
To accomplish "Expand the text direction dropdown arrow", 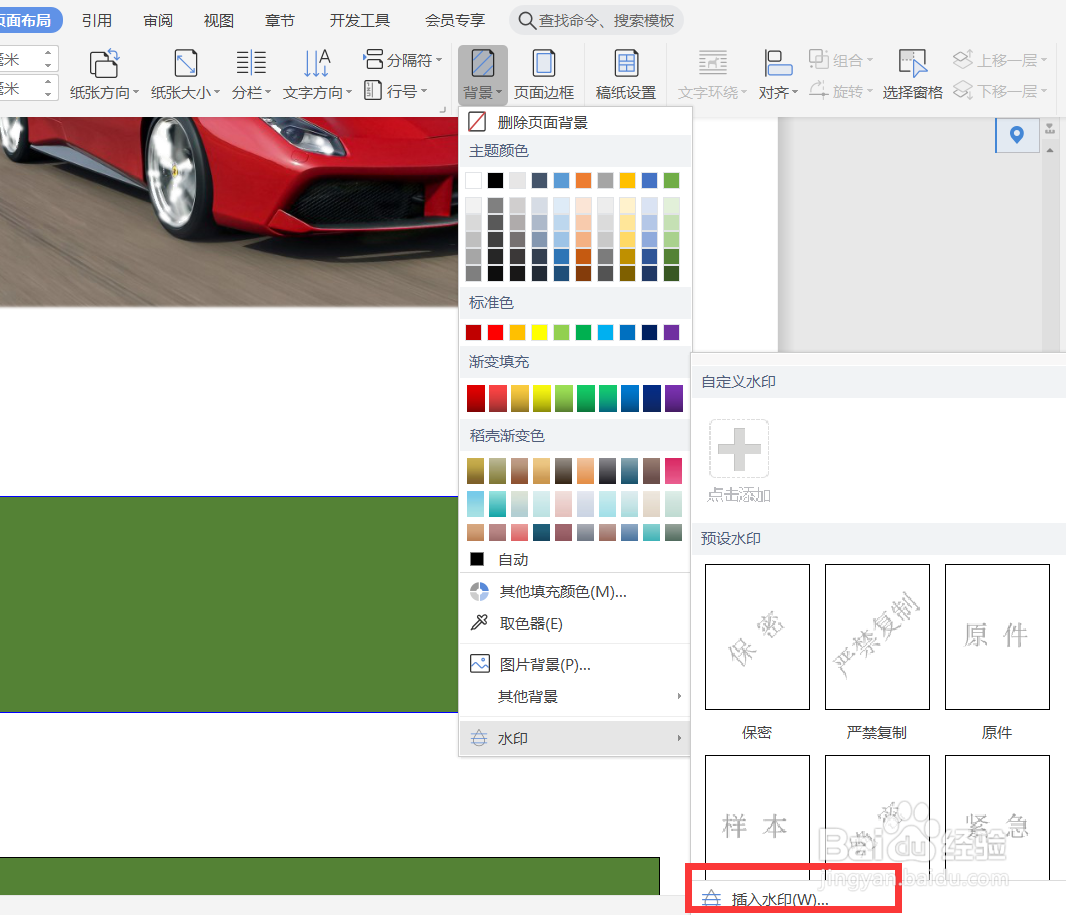I will (x=349, y=92).
